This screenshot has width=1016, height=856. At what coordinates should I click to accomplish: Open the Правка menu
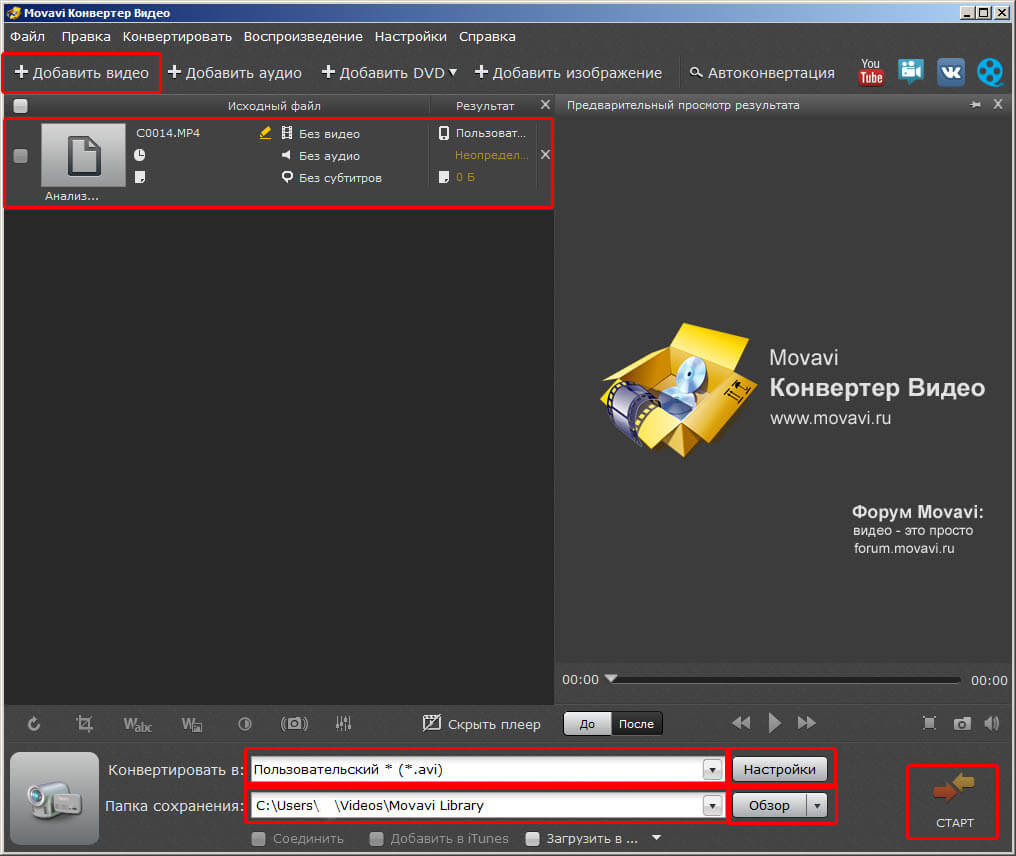86,36
